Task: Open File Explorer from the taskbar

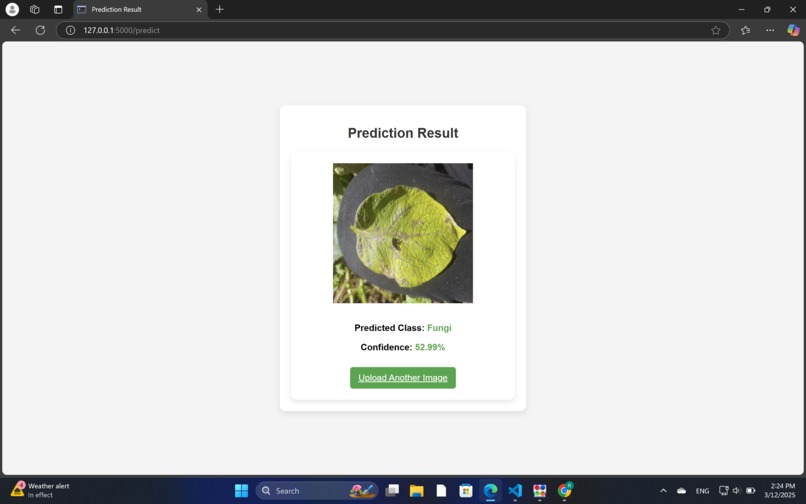Action: click(416, 491)
